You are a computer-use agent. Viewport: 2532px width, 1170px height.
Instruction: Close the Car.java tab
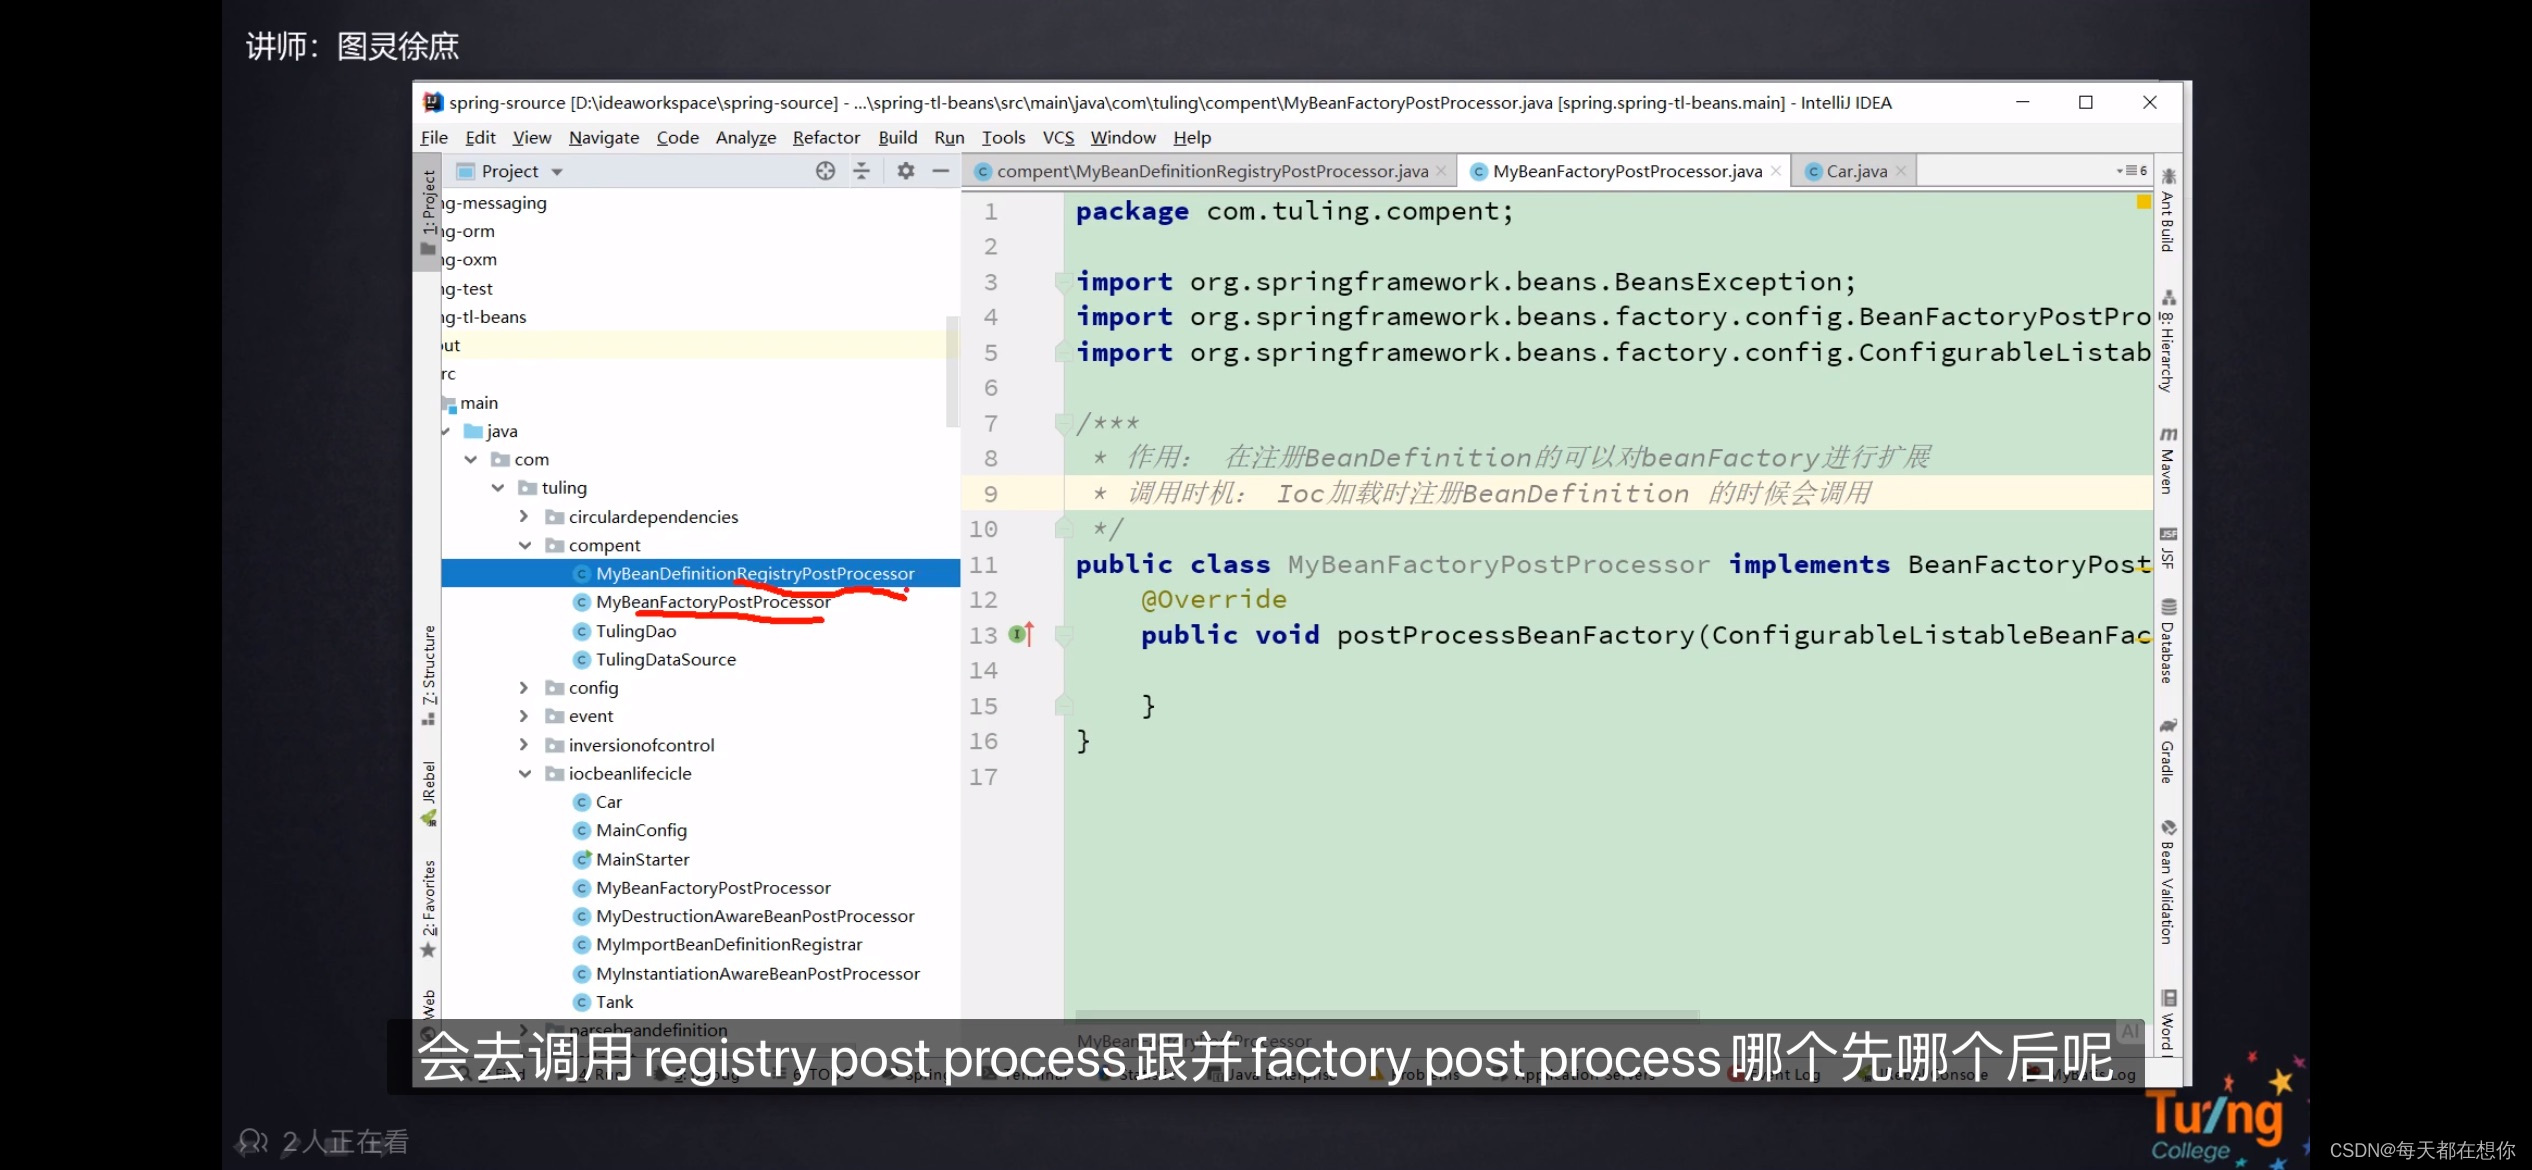pos(1900,171)
